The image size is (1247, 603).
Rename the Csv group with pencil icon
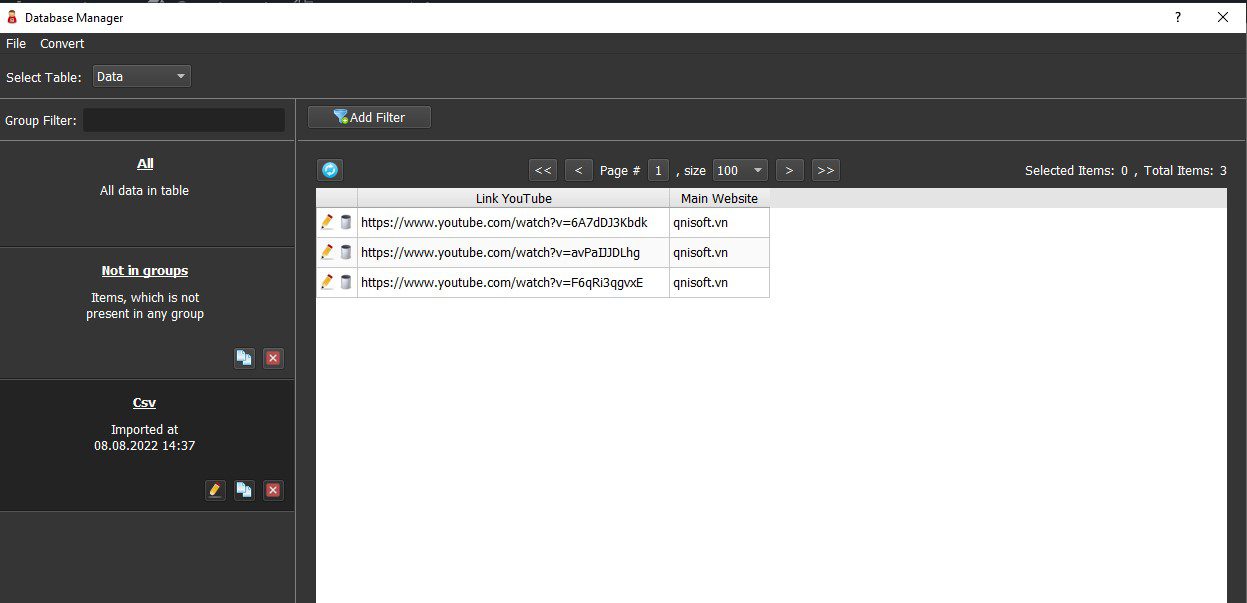215,490
